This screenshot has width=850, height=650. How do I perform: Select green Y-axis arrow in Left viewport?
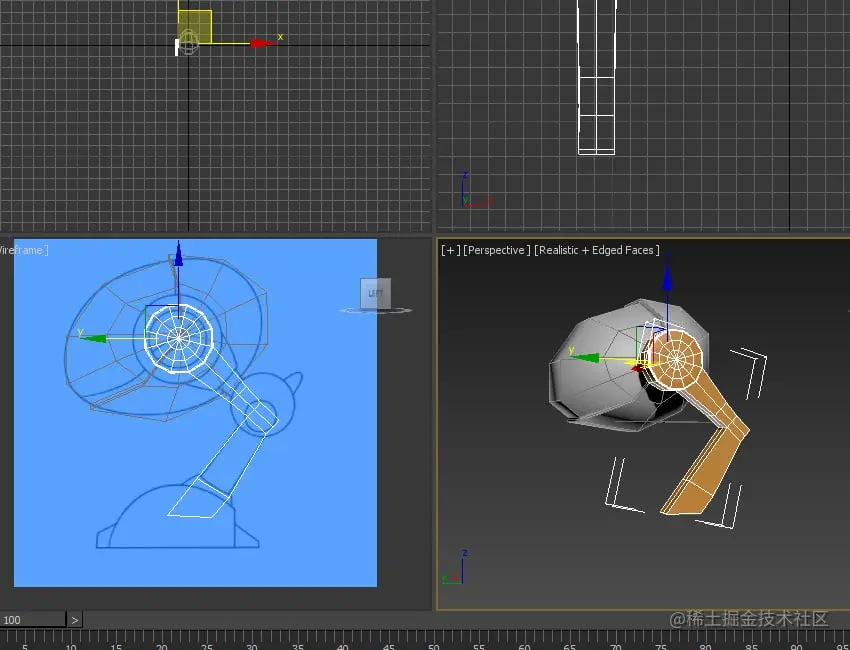pos(94,338)
